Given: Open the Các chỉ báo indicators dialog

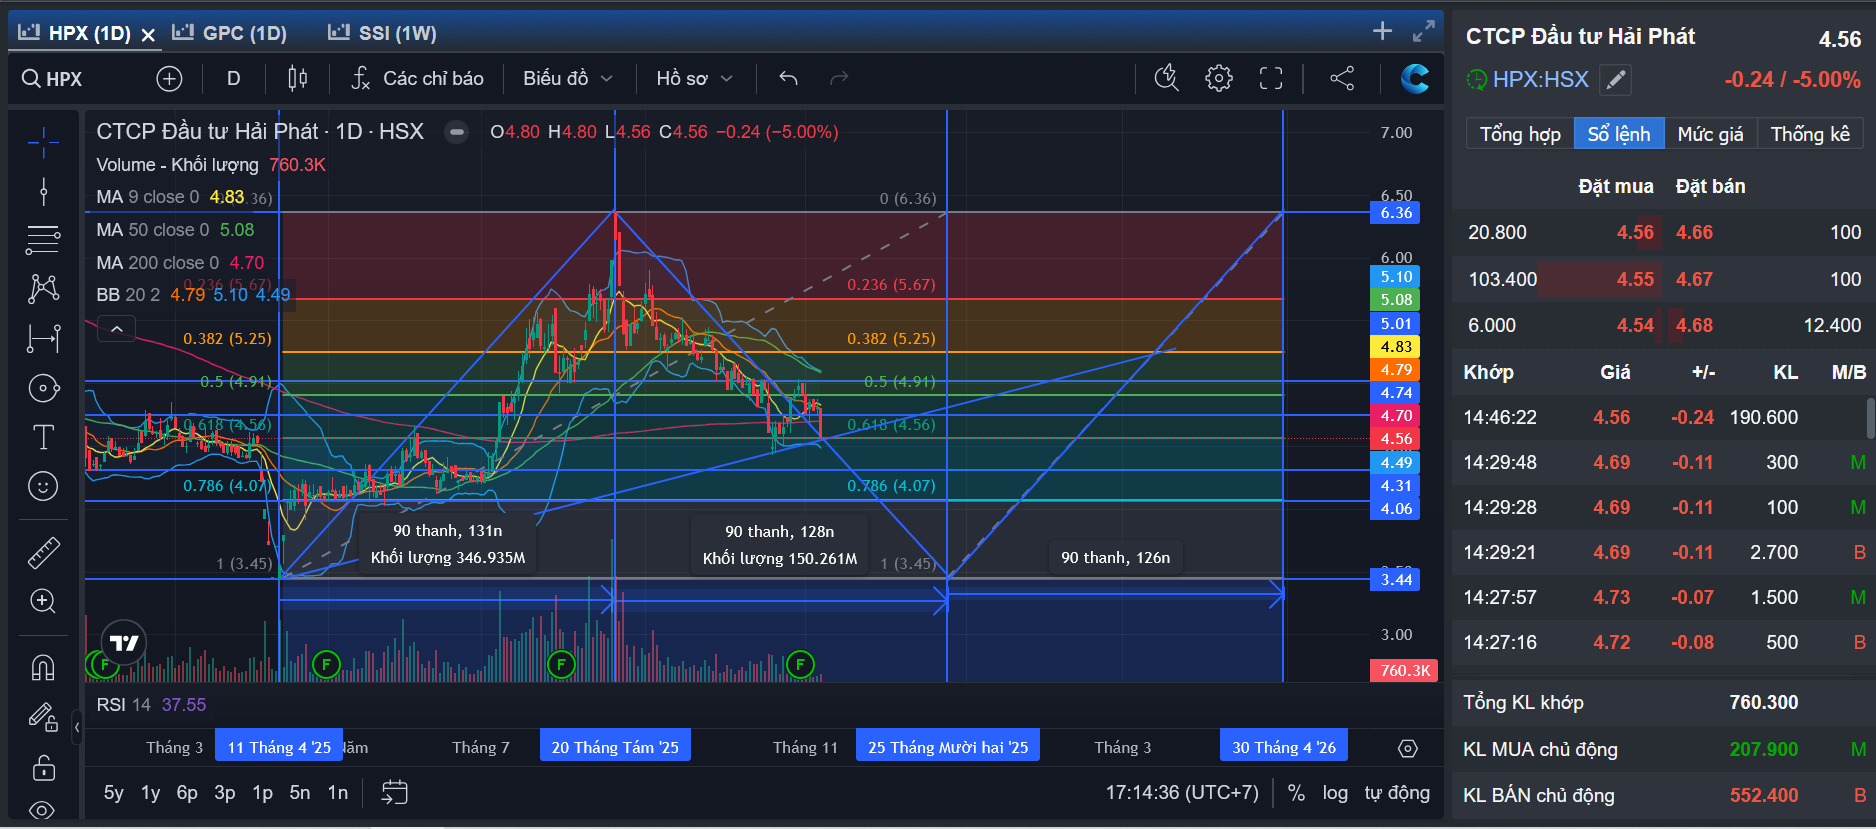Looking at the screenshot, I should point(417,78).
